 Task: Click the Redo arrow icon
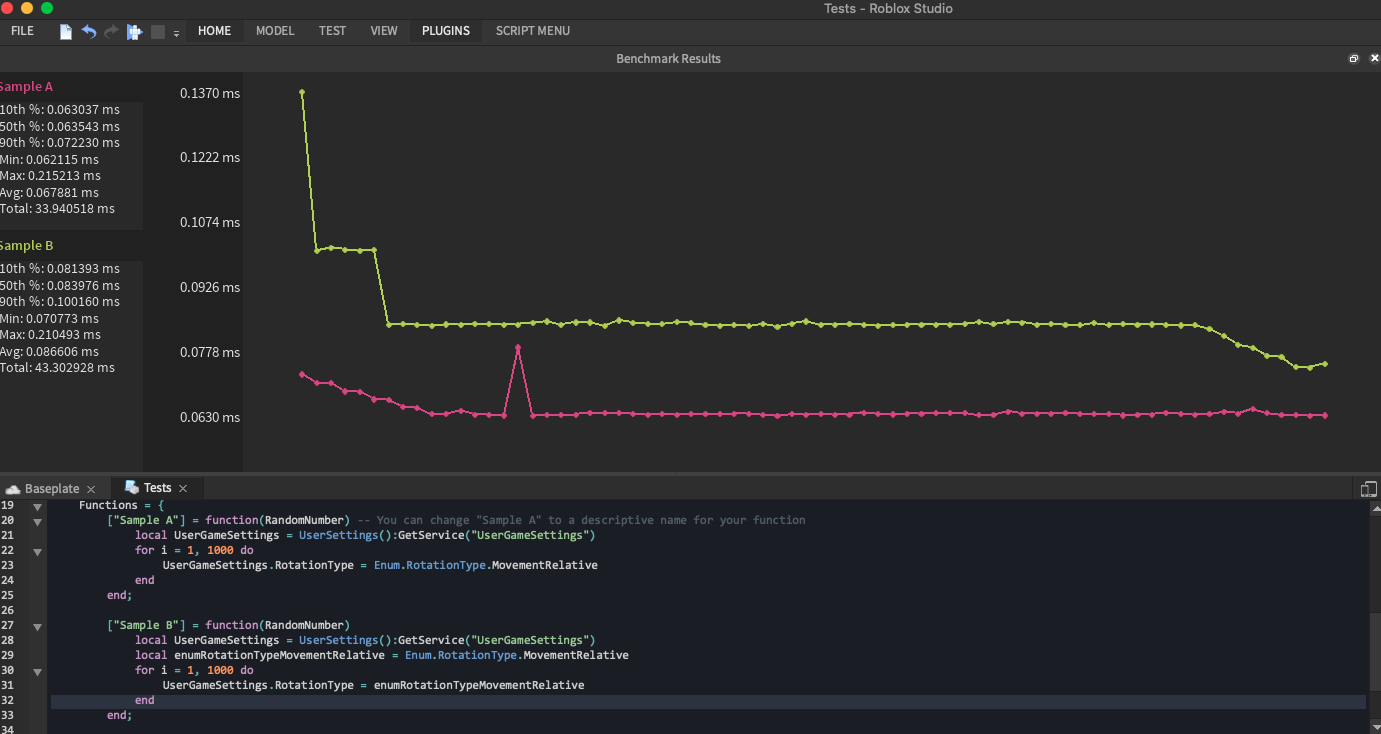[110, 31]
